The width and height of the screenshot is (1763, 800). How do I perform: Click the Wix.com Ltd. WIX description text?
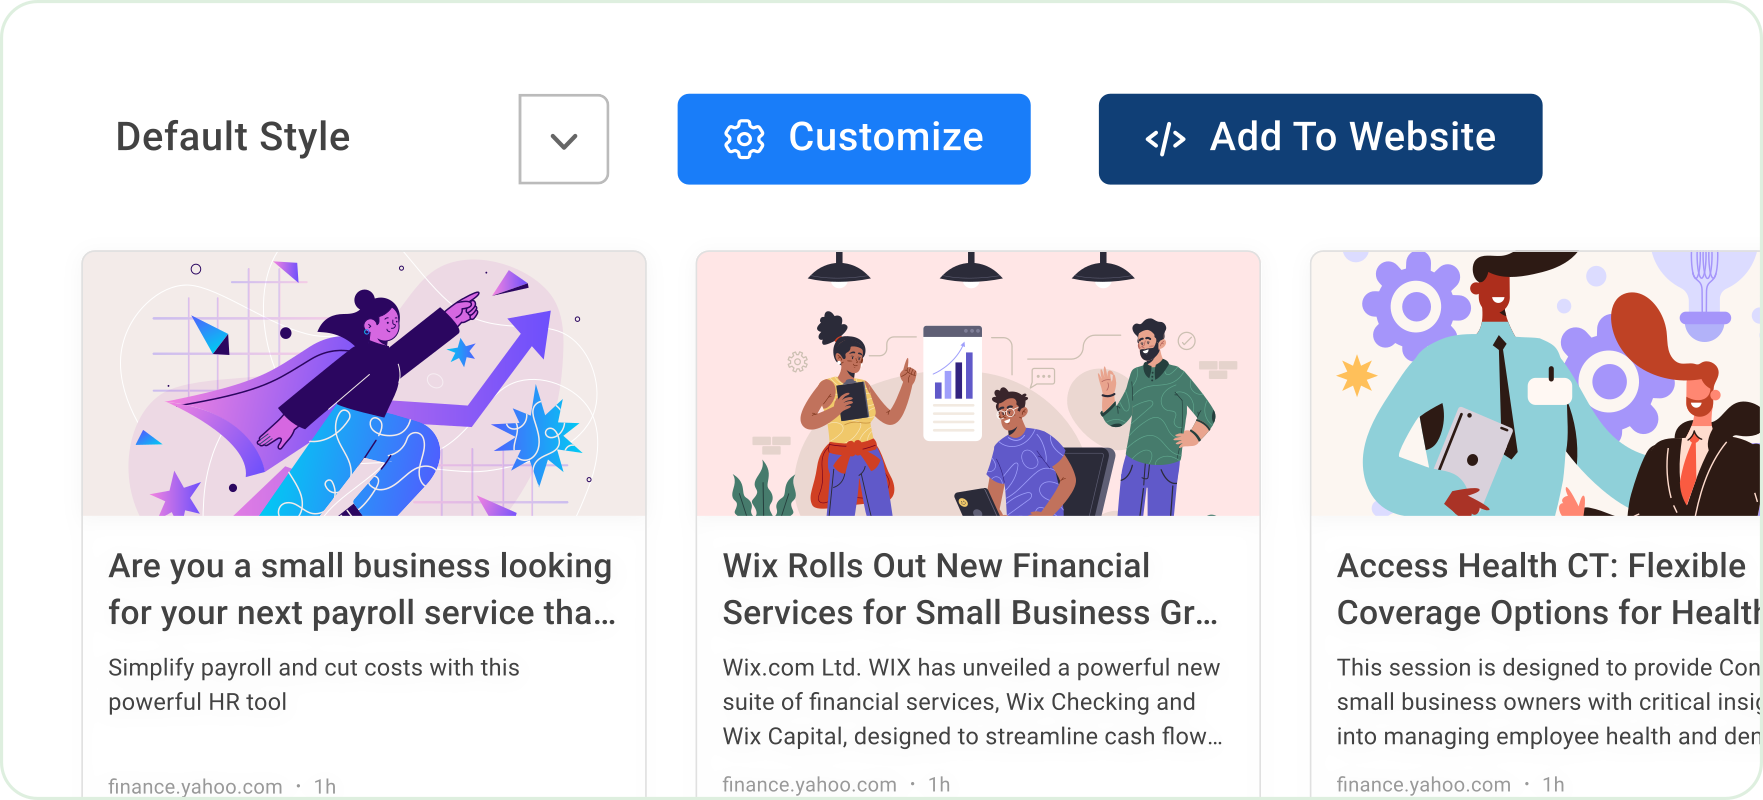tap(972, 701)
